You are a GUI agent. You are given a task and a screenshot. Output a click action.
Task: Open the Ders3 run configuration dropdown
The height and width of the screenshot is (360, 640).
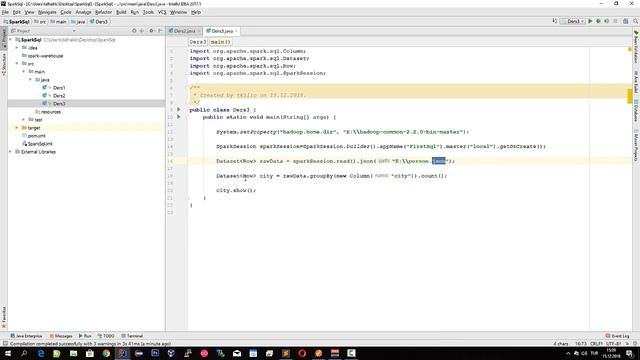pyautogui.click(x=573, y=21)
